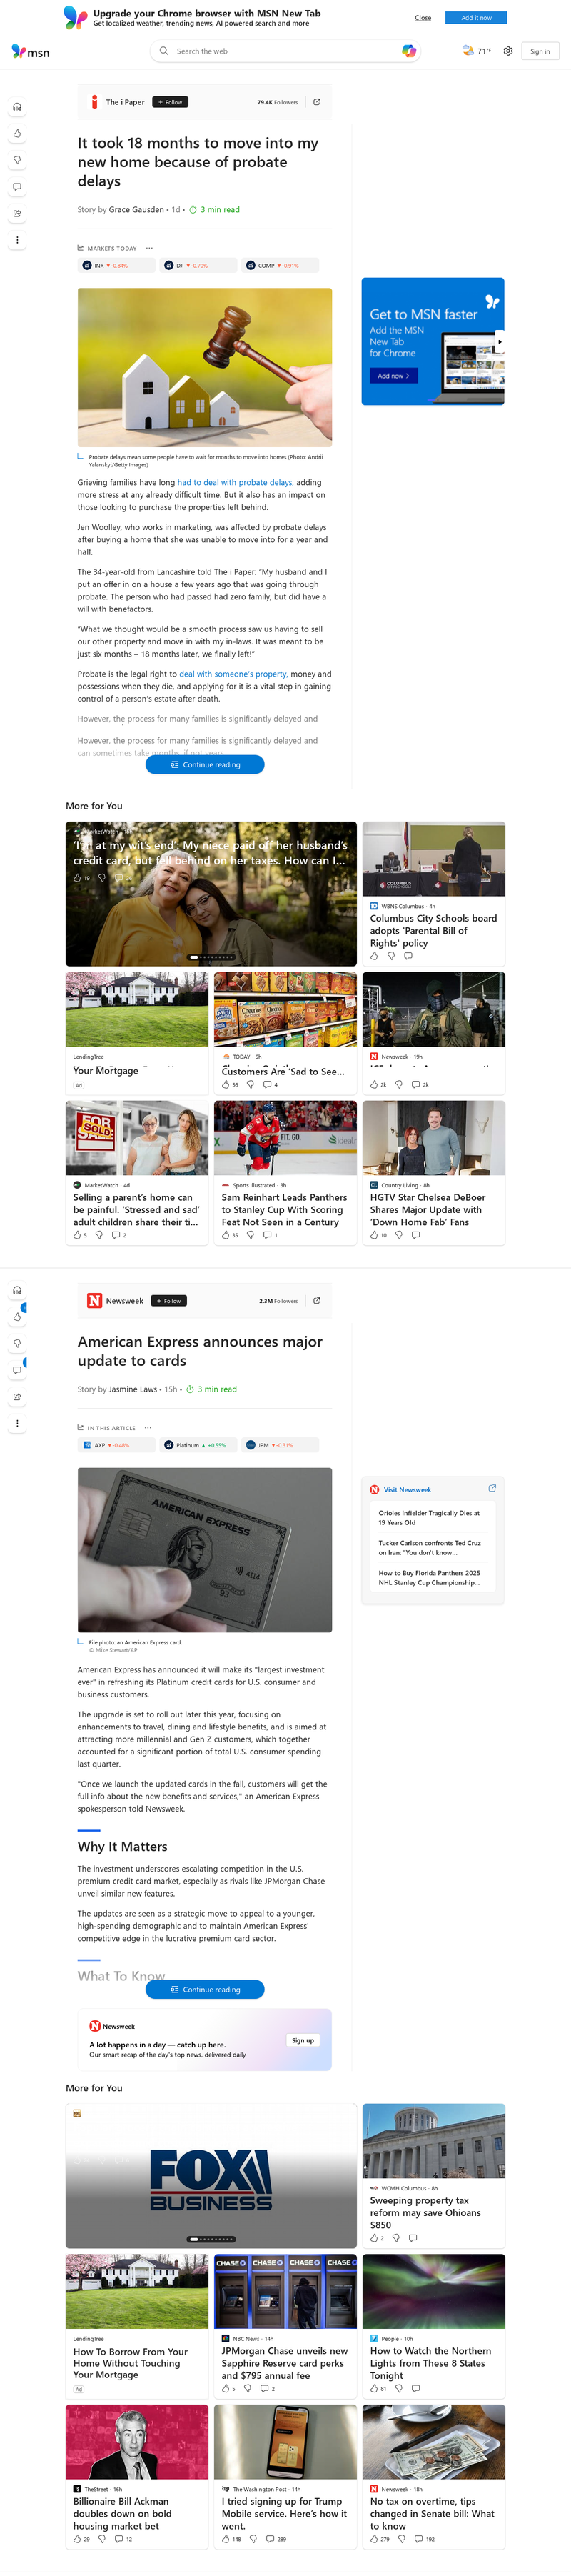Listen to the probate article via headphones icon

(17, 107)
